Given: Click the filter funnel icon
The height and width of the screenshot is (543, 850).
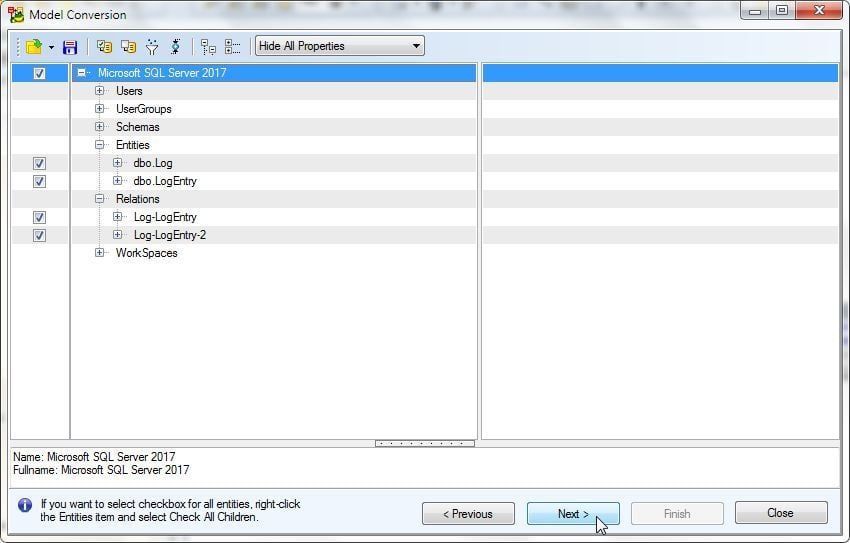Looking at the screenshot, I should pos(152,47).
